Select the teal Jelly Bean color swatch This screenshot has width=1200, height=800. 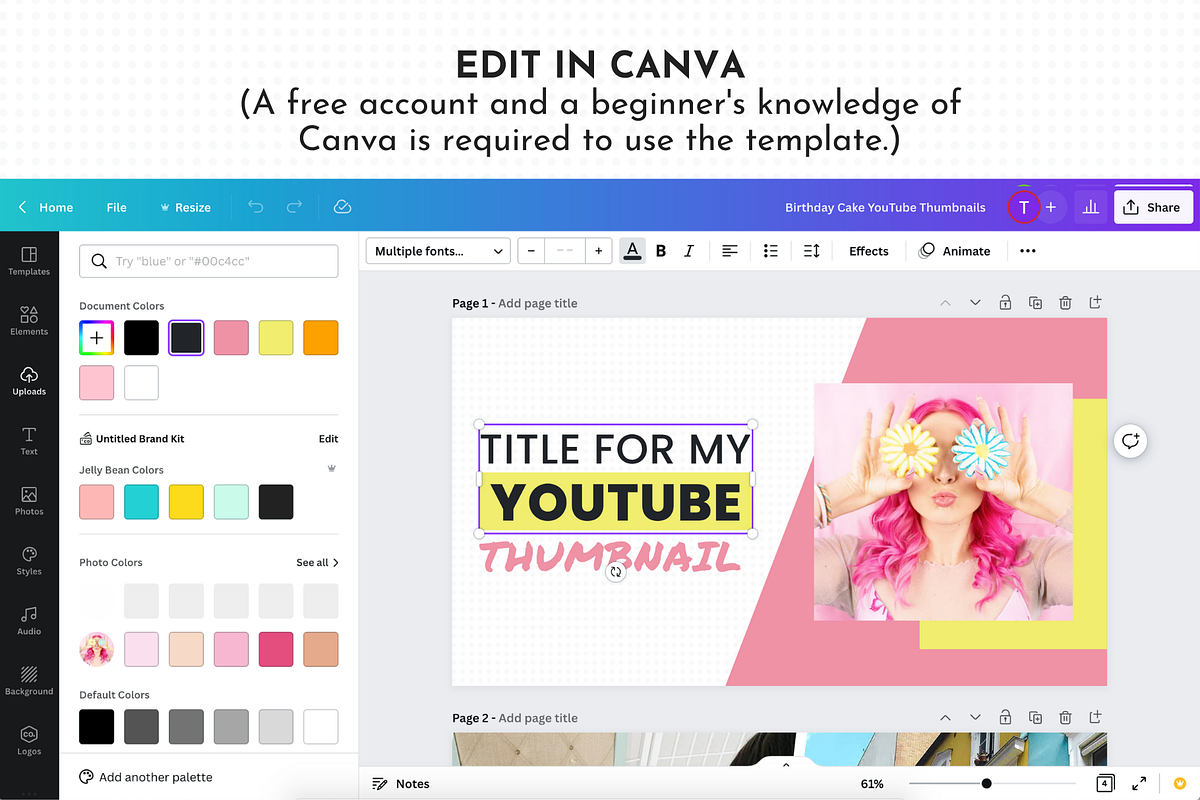click(x=141, y=502)
